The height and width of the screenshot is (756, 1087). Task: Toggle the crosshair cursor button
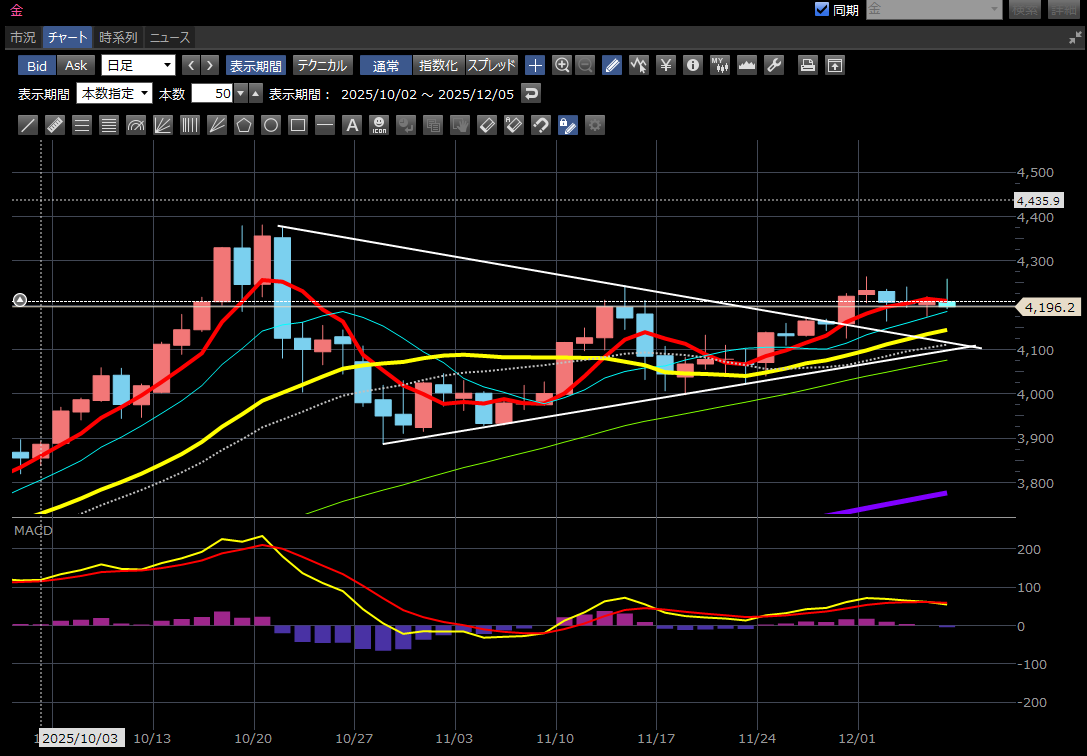pos(535,66)
